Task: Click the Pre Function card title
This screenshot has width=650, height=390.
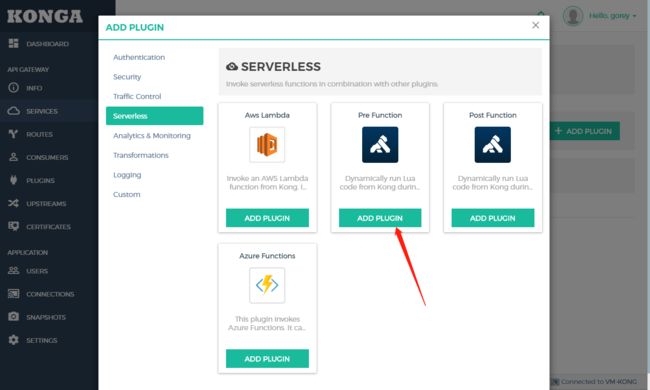Action: pos(380,115)
